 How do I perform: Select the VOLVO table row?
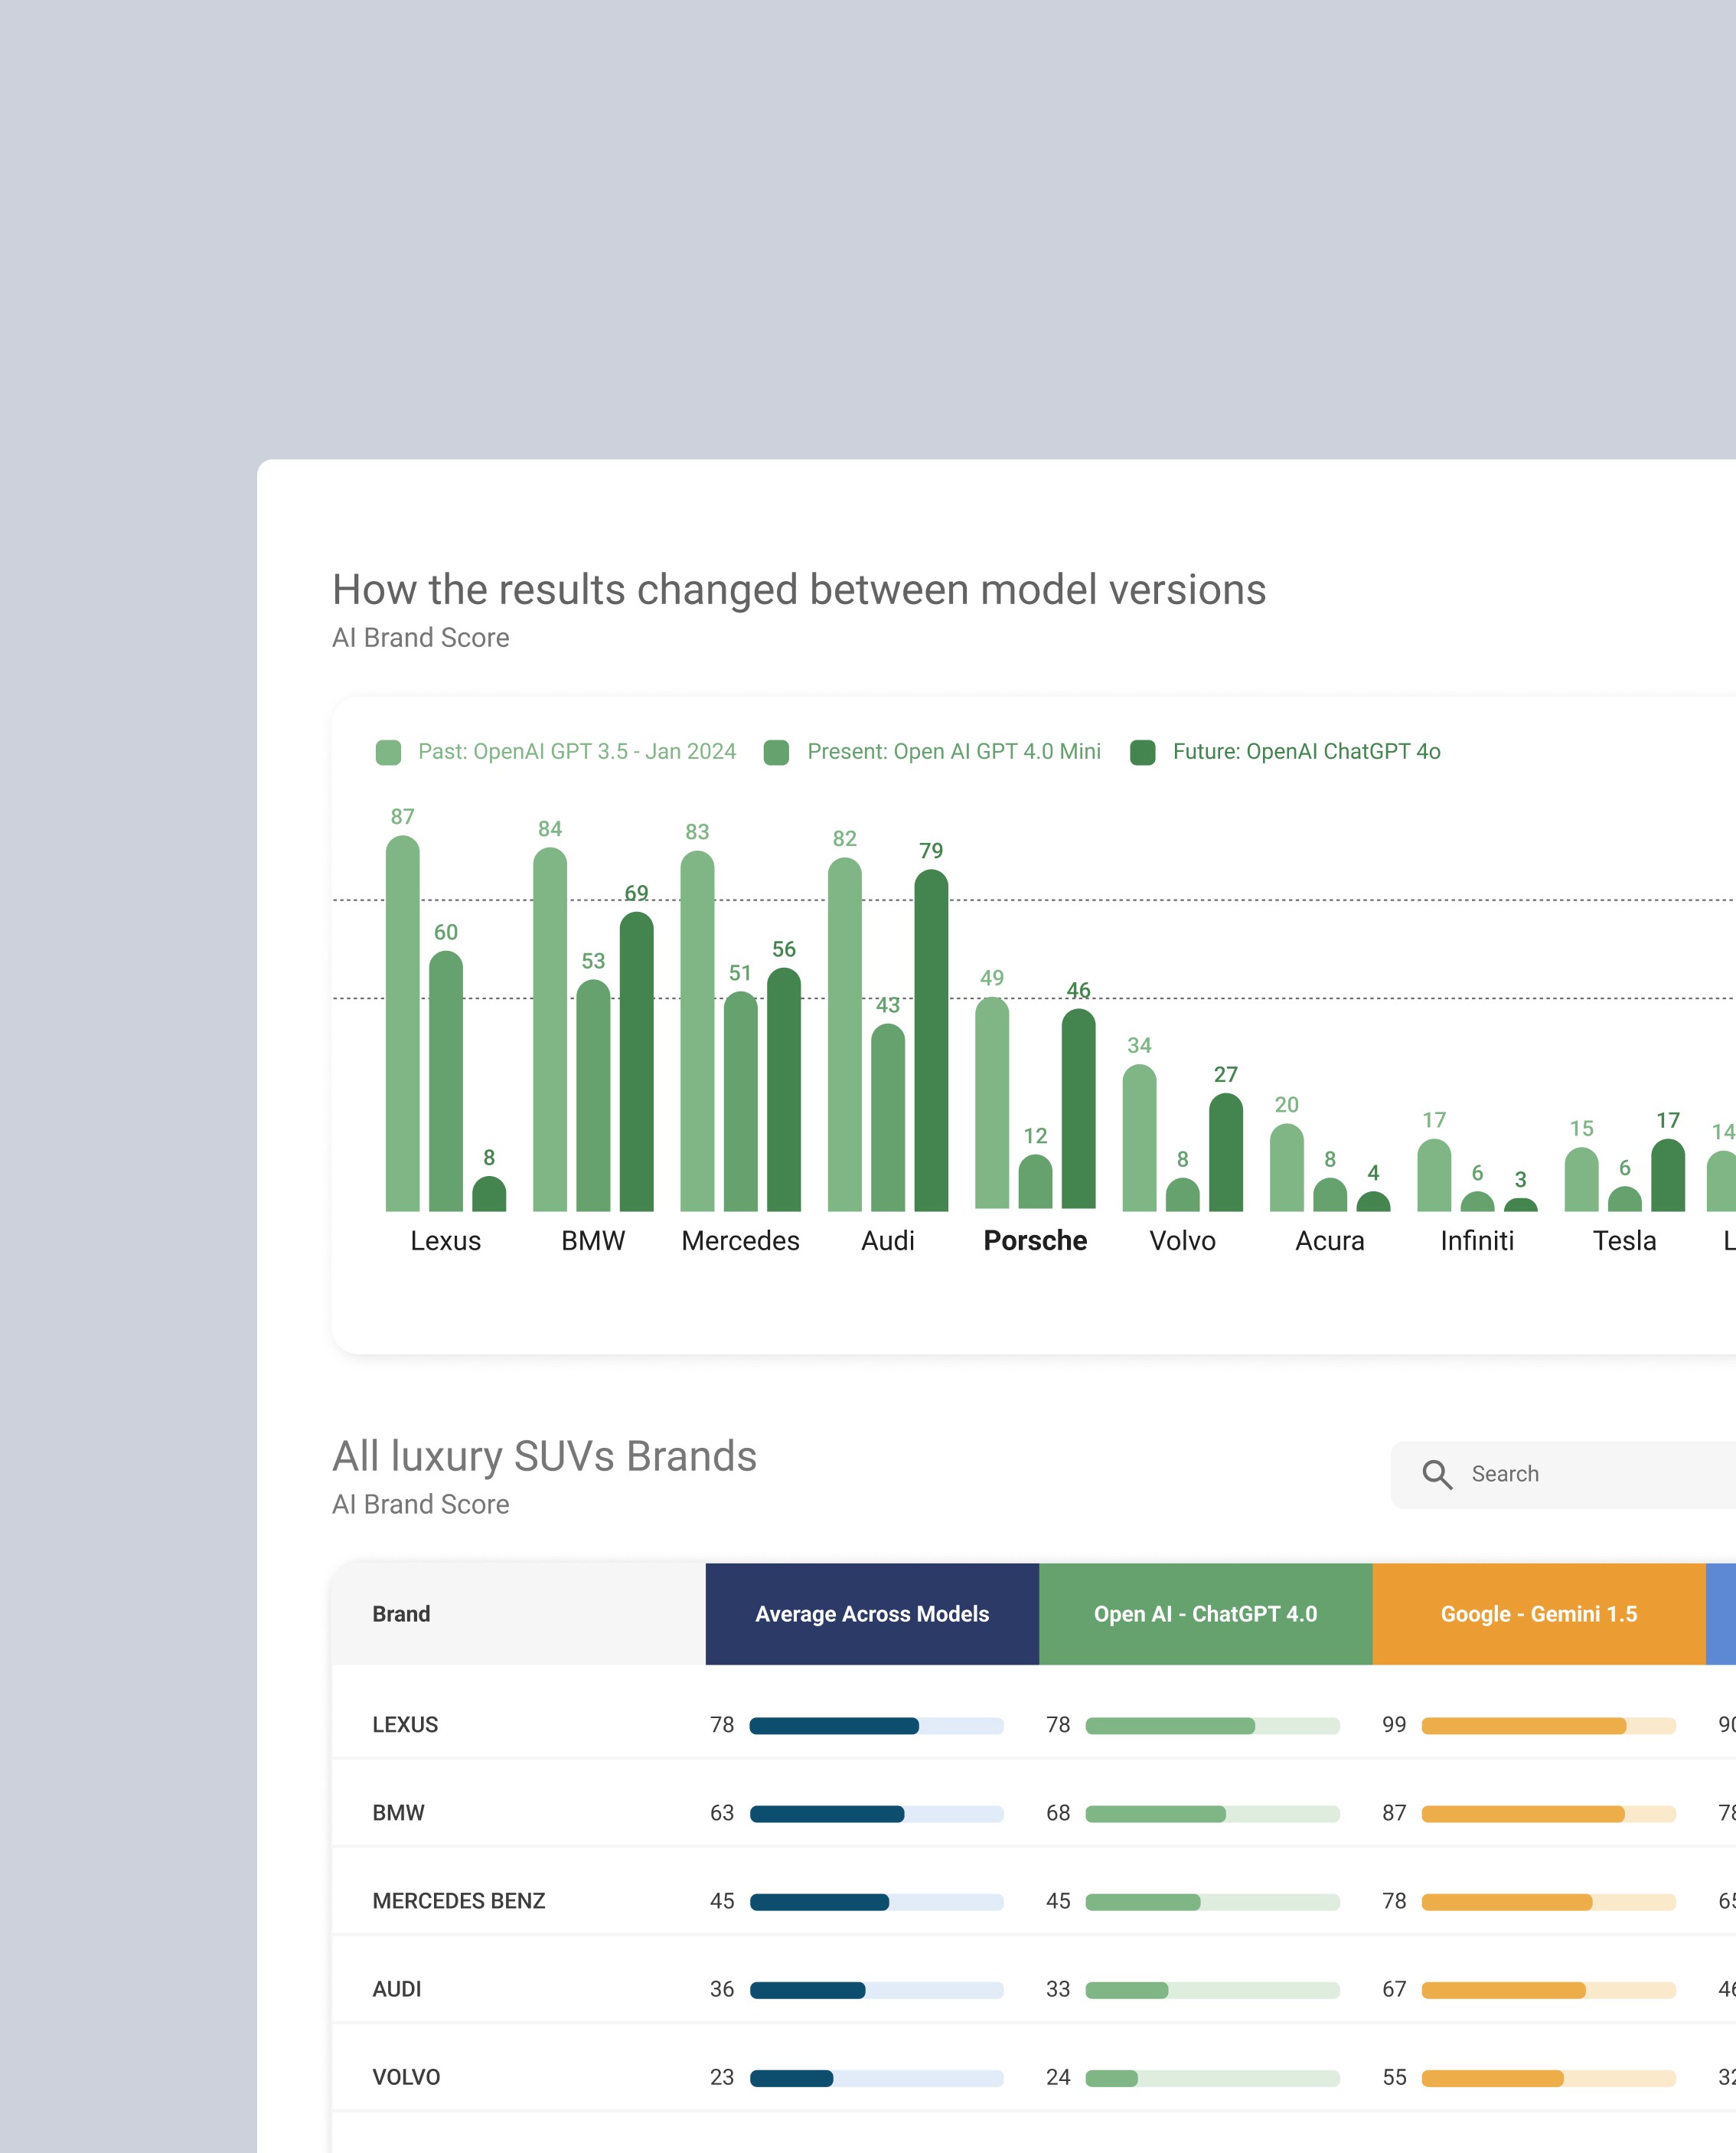(406, 2077)
